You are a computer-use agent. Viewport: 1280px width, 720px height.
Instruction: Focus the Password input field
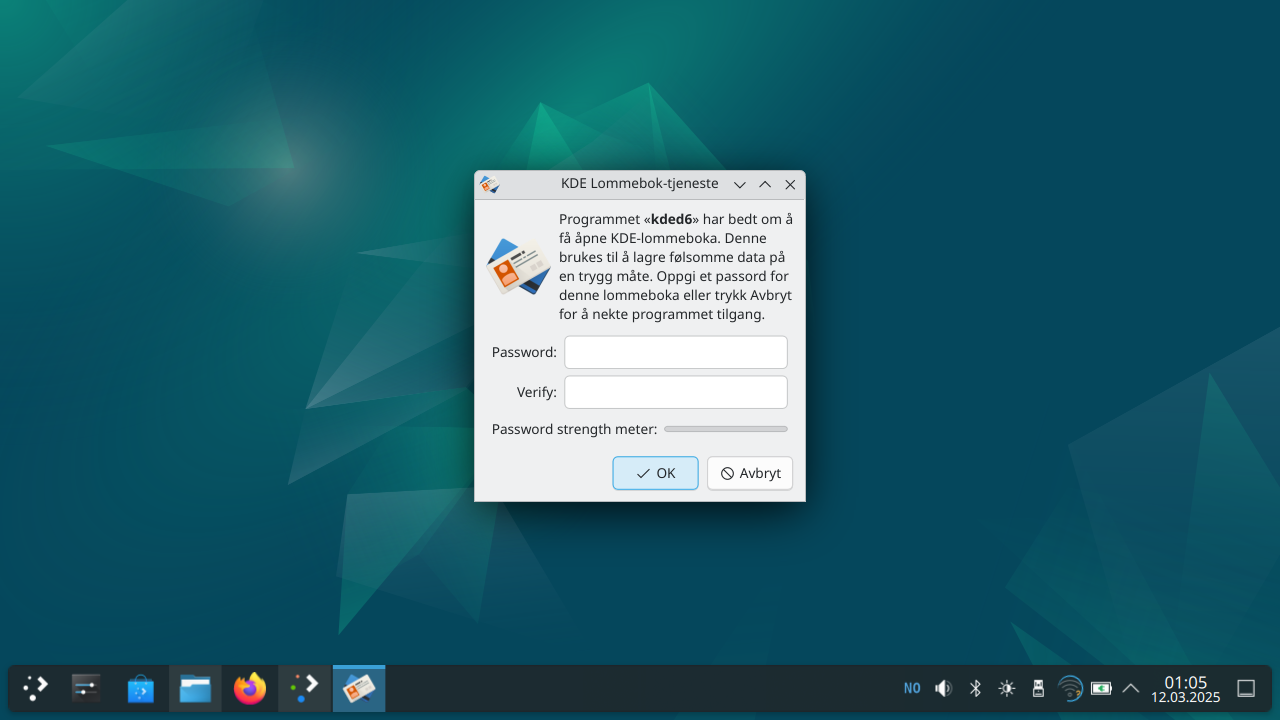click(x=676, y=352)
